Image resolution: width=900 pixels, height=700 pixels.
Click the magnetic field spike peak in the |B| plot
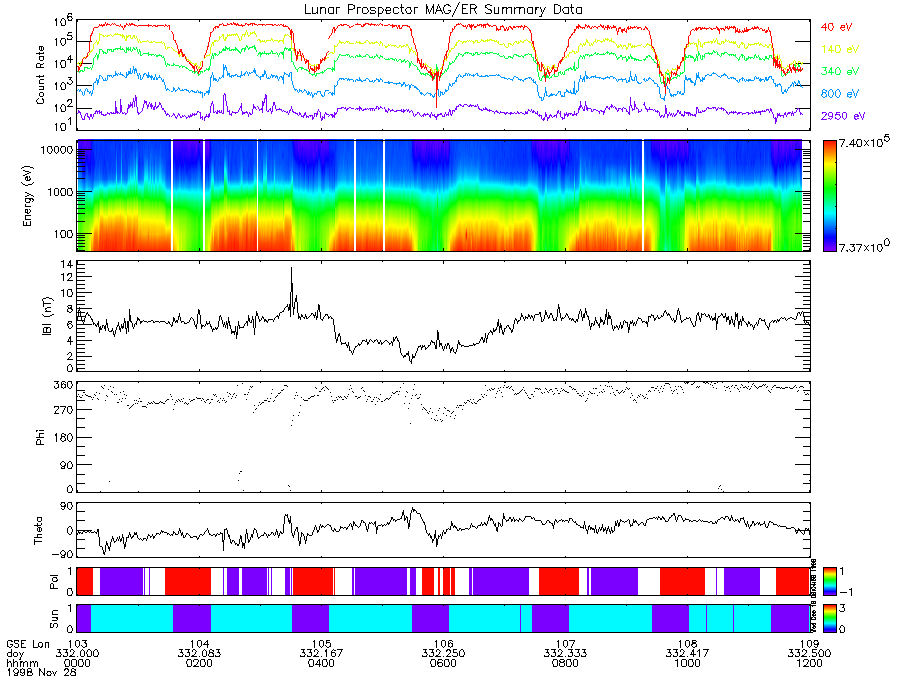(x=292, y=269)
